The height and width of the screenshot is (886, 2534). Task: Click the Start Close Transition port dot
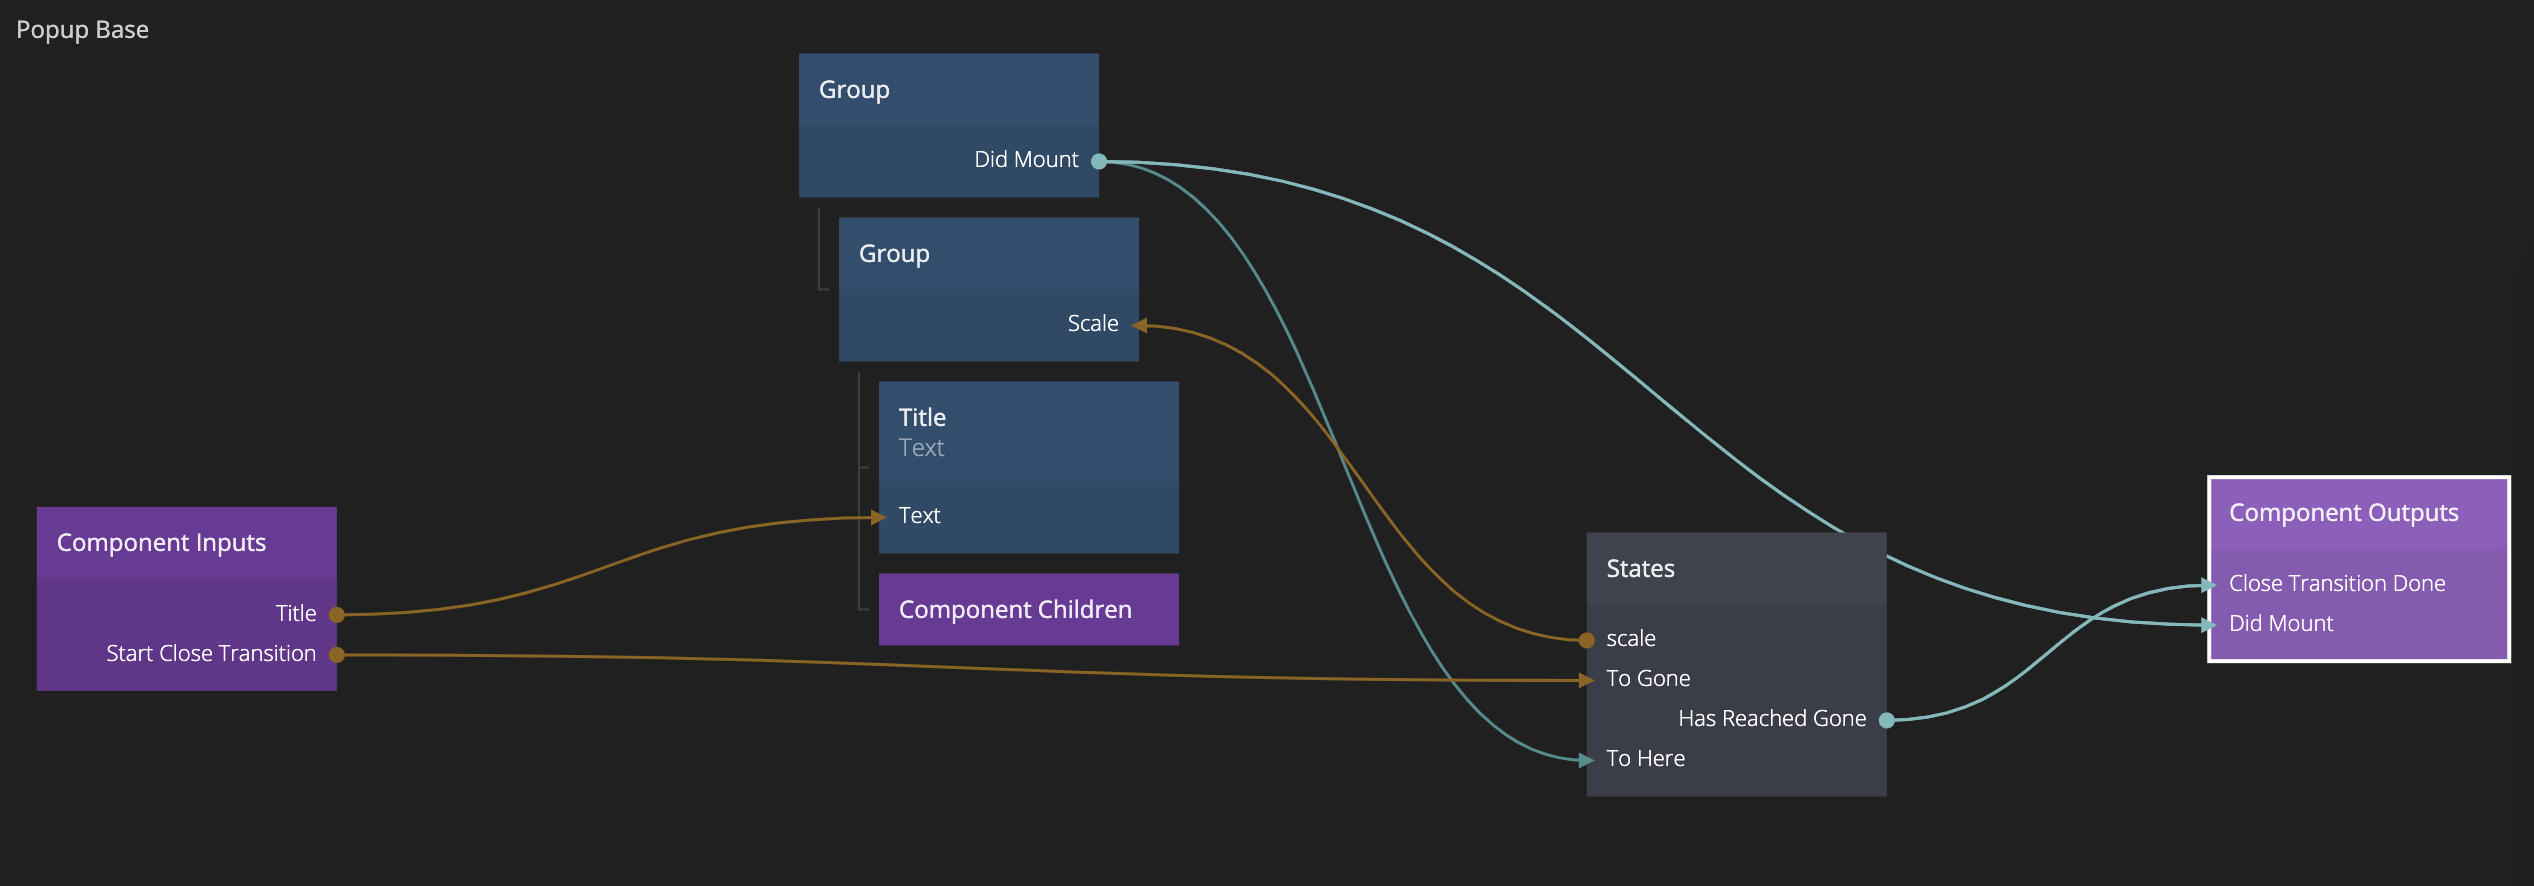(337, 655)
